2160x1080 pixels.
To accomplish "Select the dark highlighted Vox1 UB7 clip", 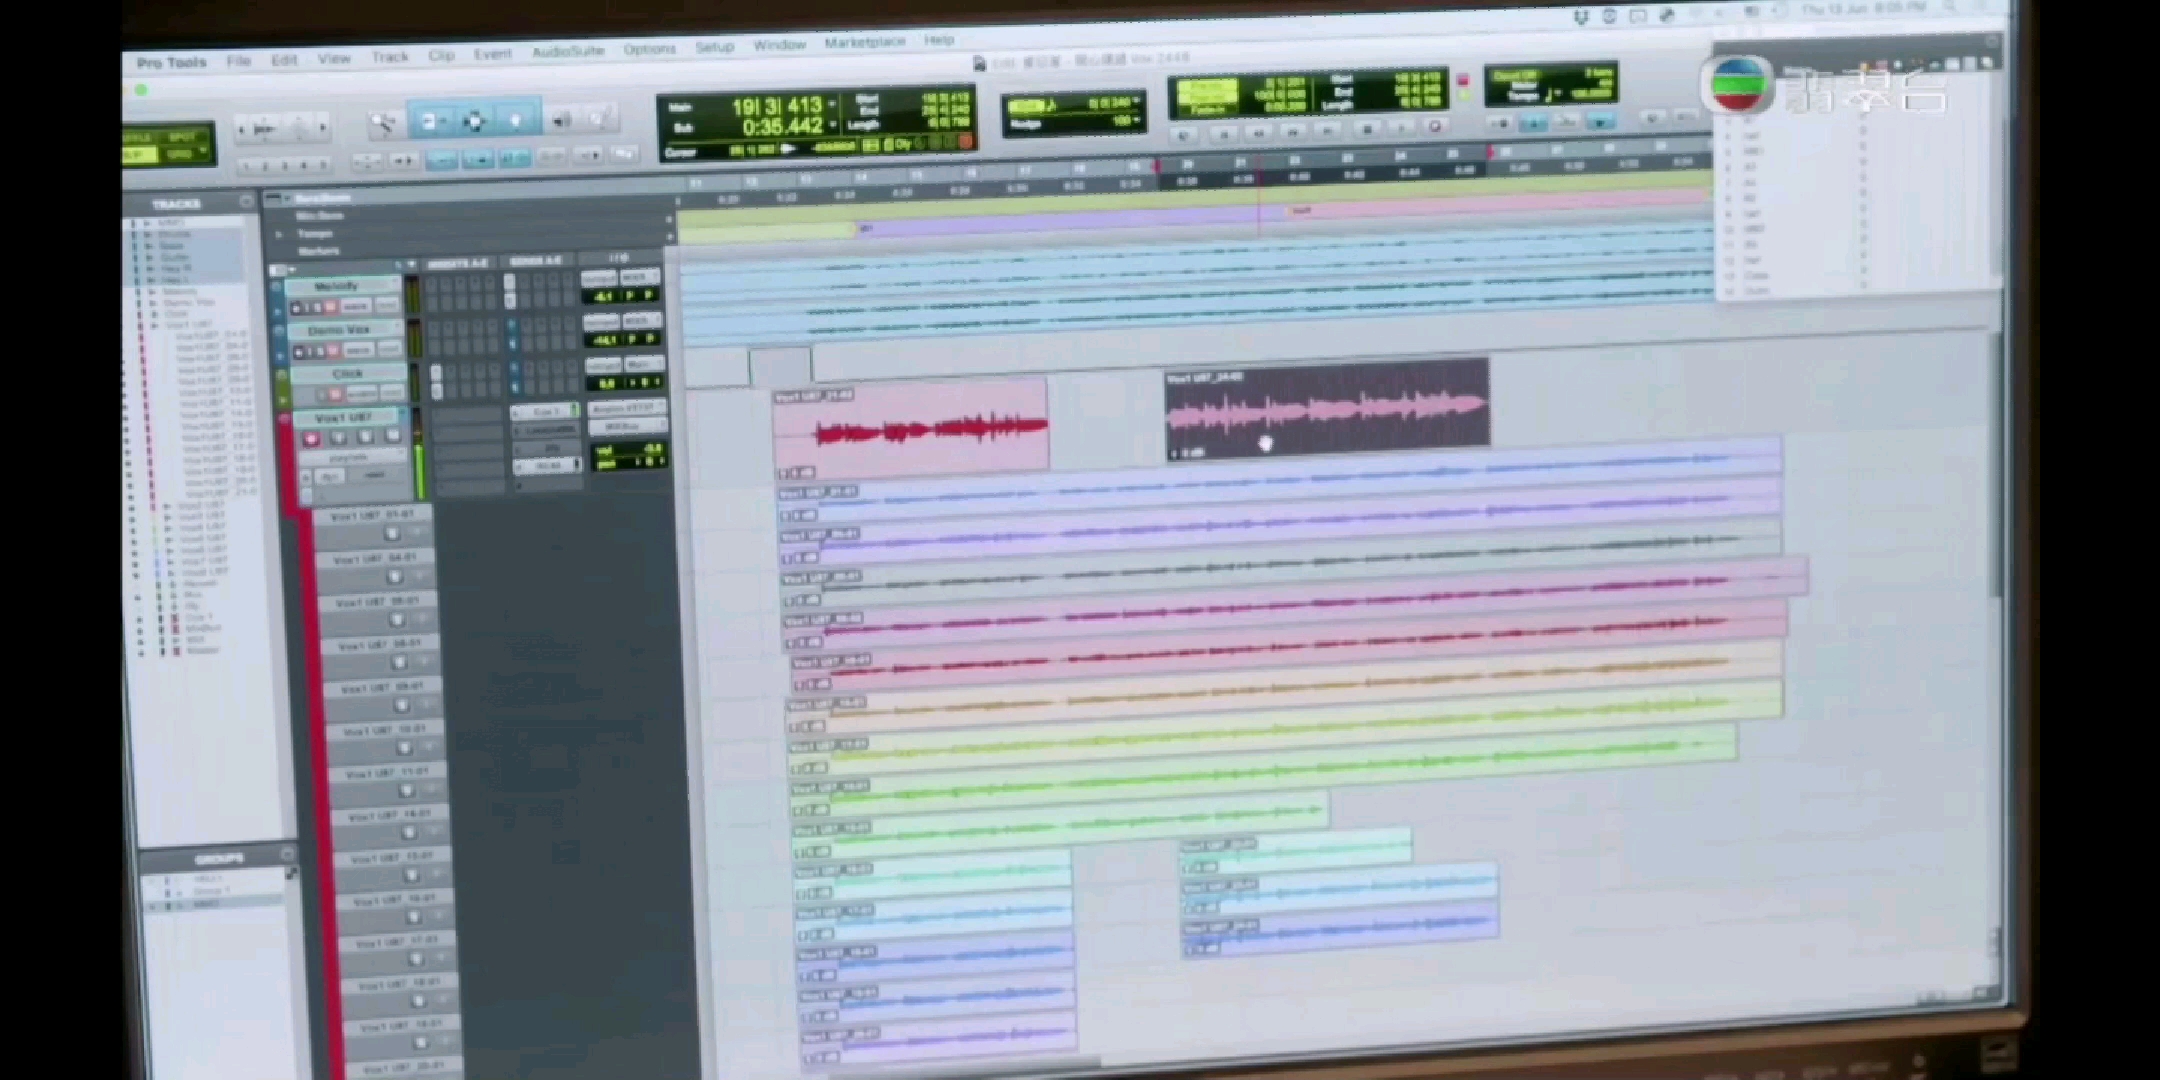I will tap(1328, 410).
